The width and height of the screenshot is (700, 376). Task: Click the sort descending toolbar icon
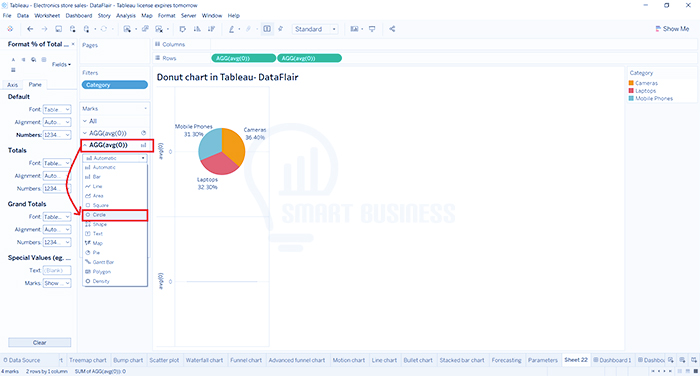(211, 29)
